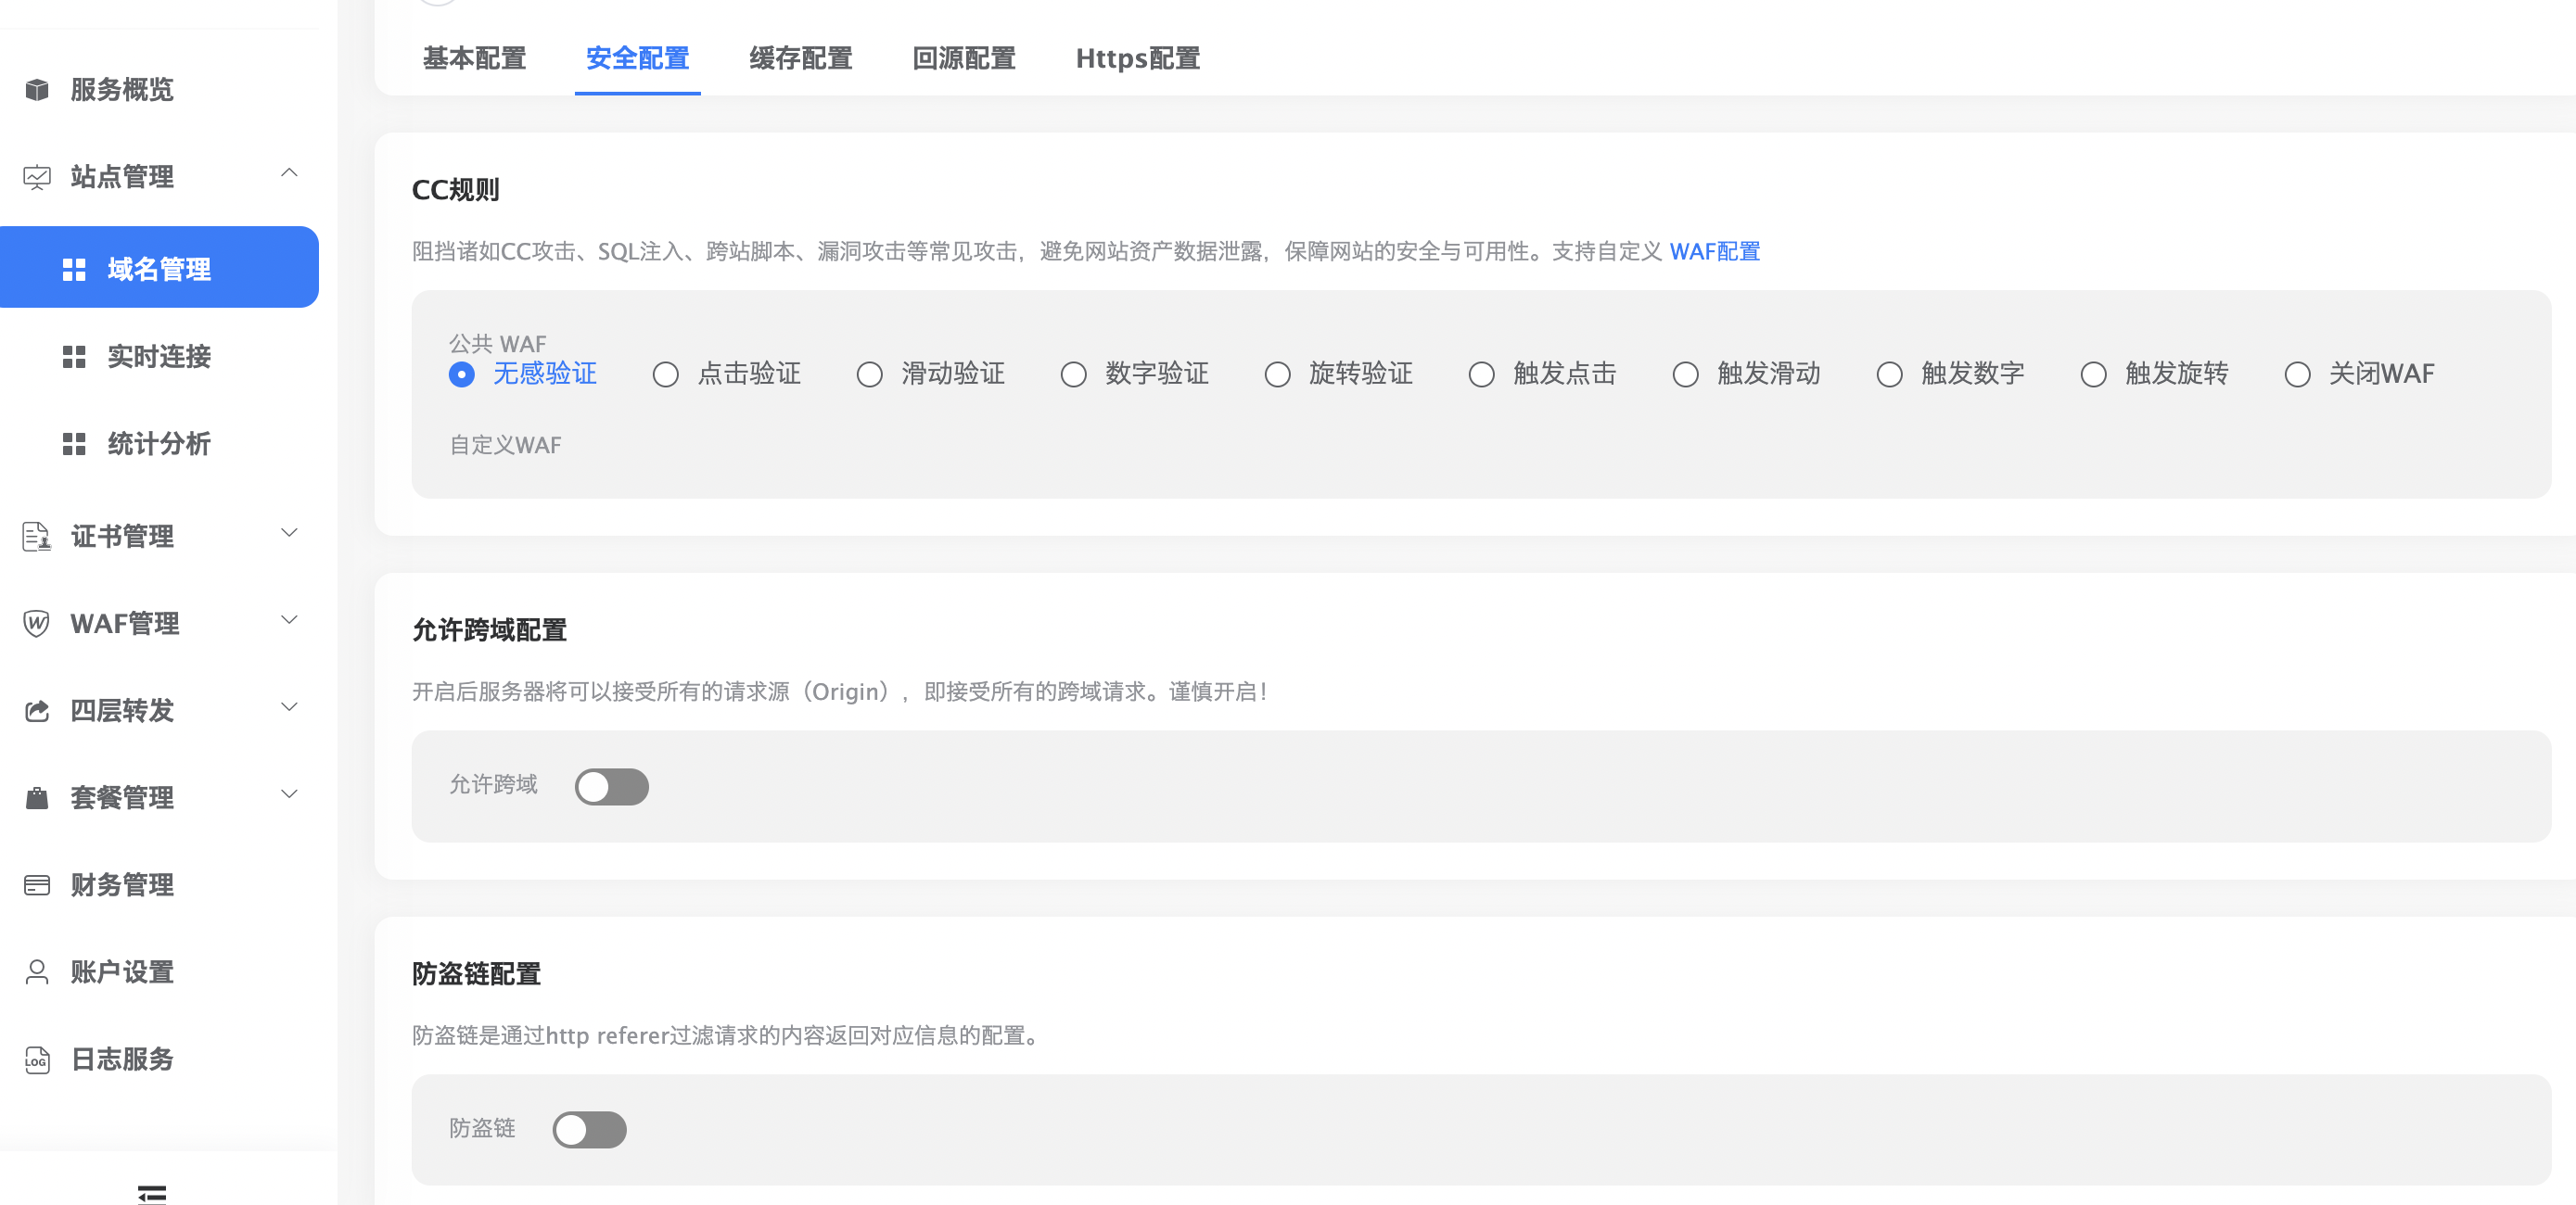Click the 自定义WAF label
The height and width of the screenshot is (1205, 2576).
pos(505,445)
